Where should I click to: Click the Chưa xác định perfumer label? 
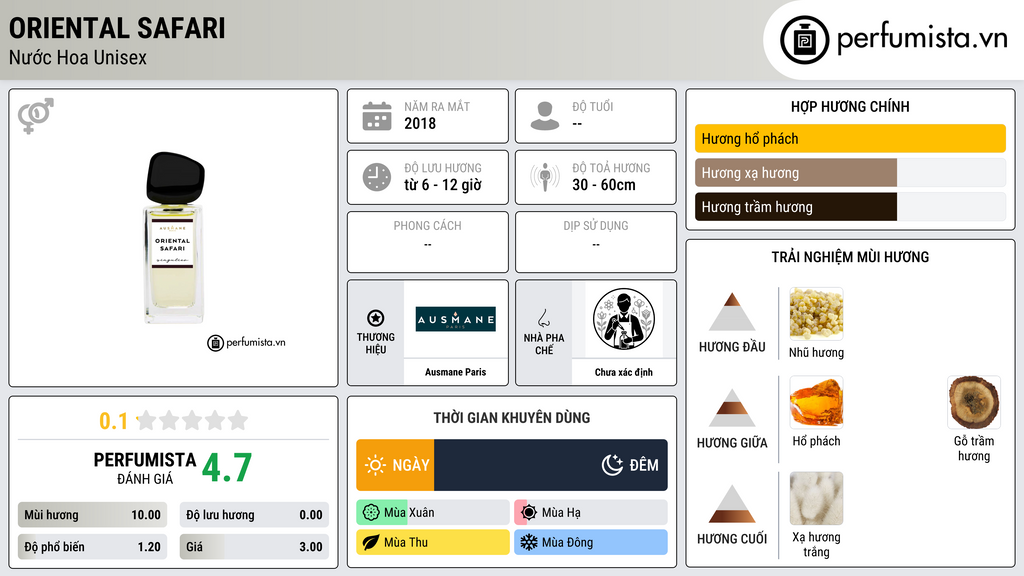click(624, 372)
